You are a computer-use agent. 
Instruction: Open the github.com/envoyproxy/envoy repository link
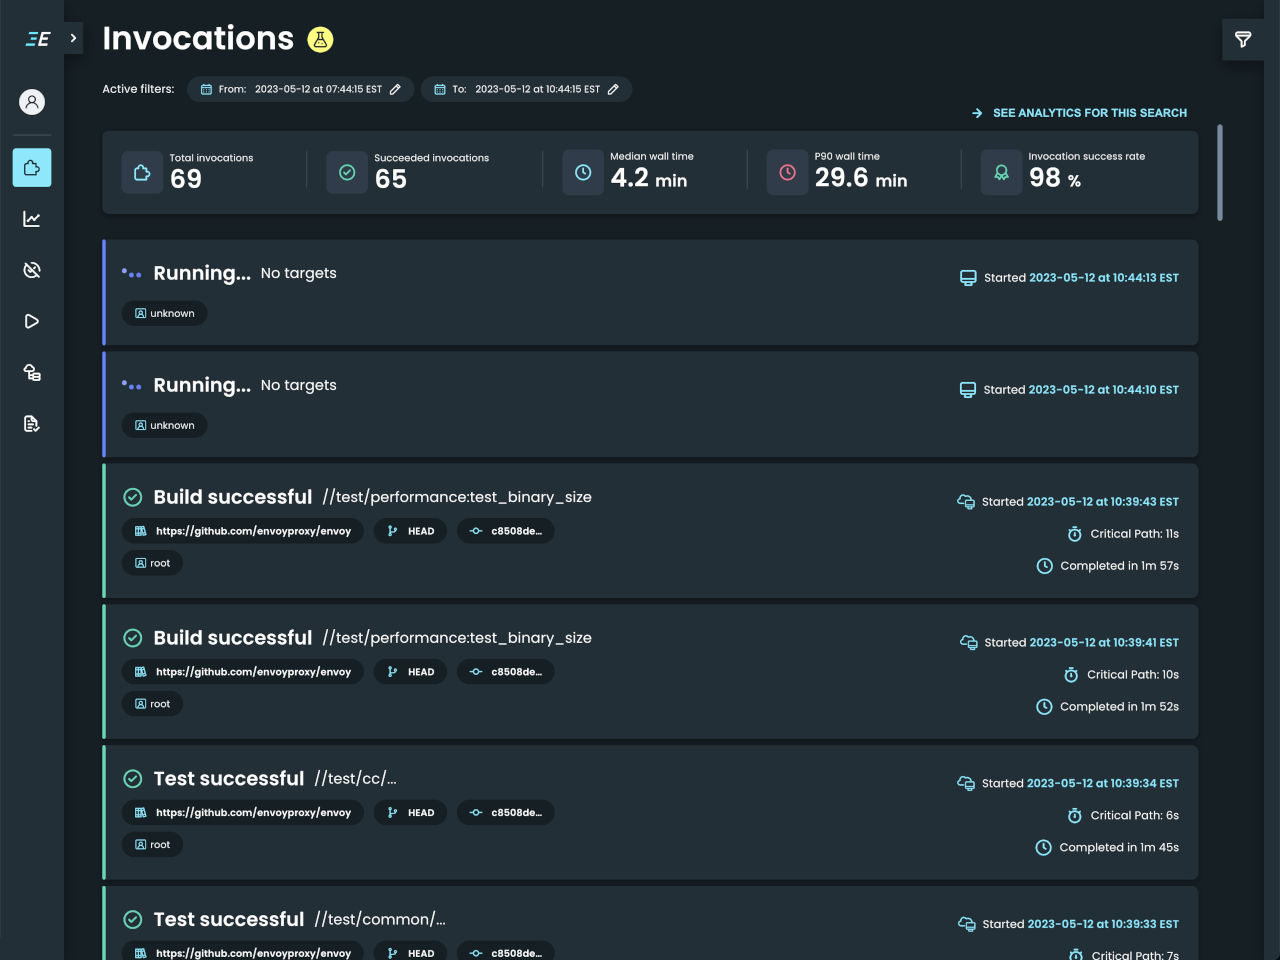point(242,531)
